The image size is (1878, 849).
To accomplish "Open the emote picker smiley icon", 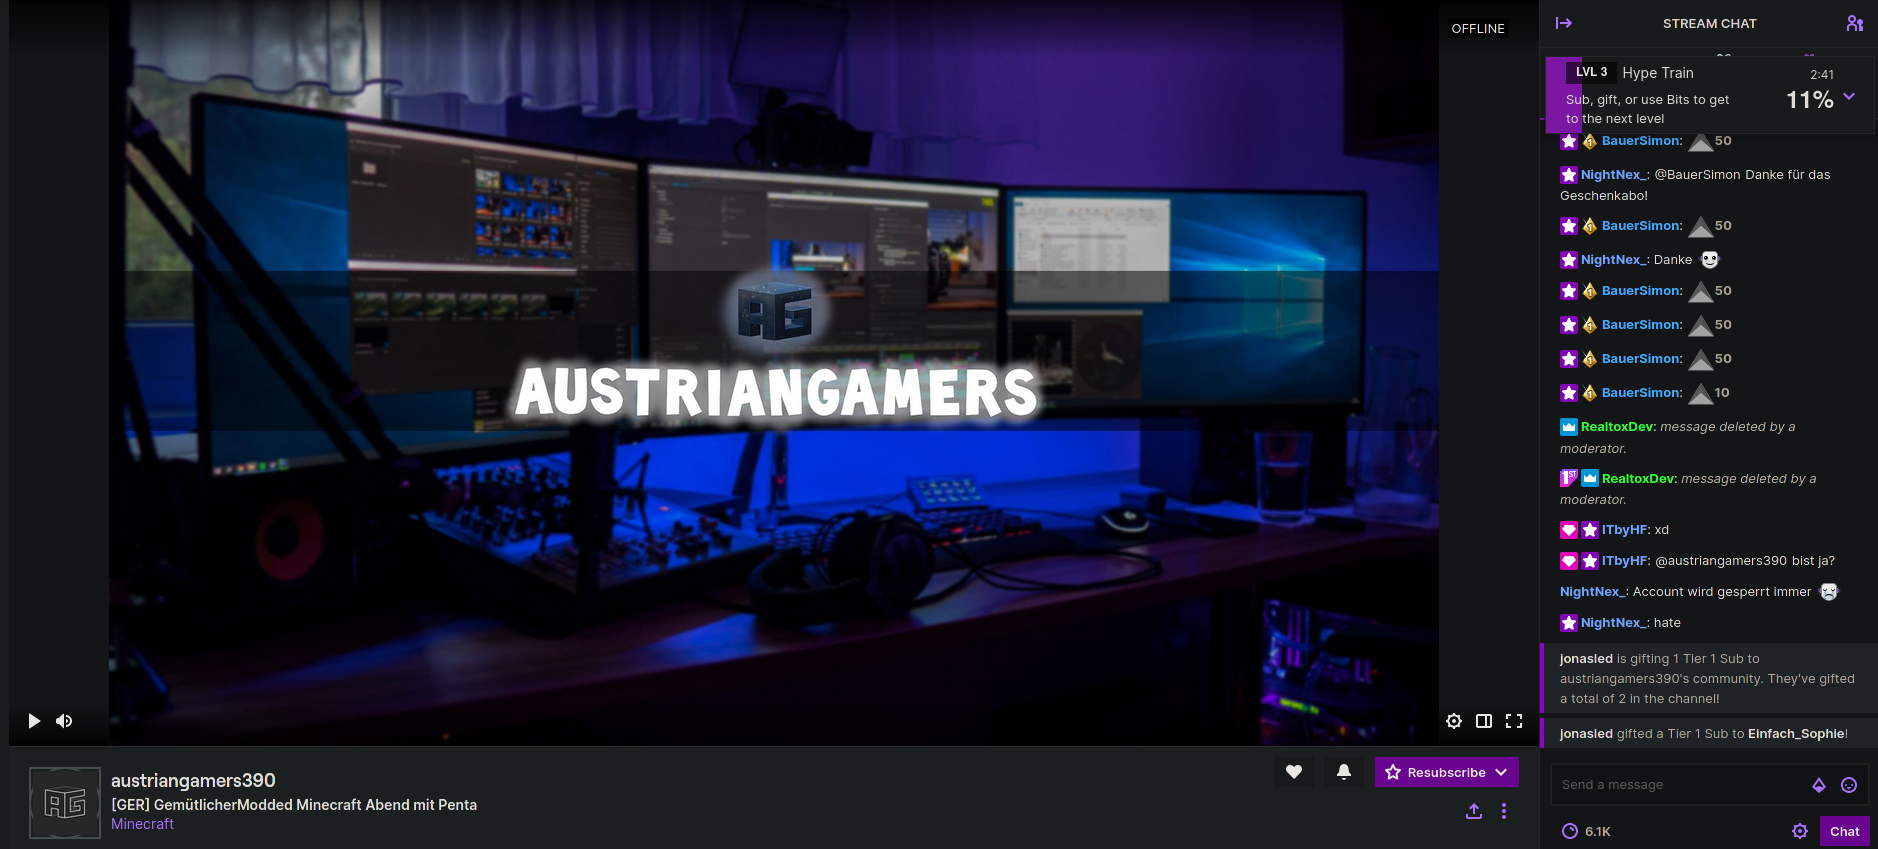I will pos(1849,785).
